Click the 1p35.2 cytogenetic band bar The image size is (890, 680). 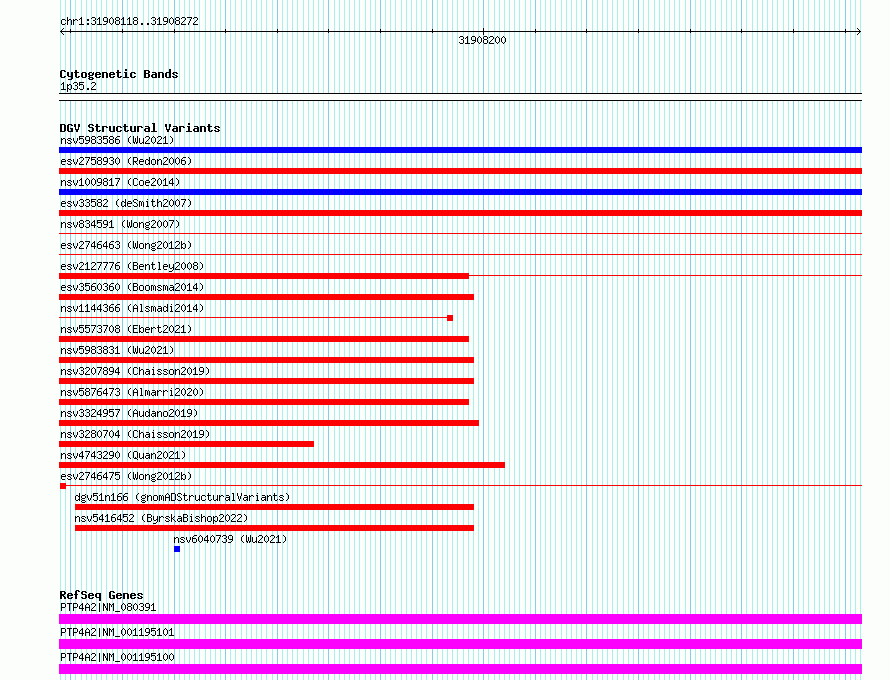[460, 97]
